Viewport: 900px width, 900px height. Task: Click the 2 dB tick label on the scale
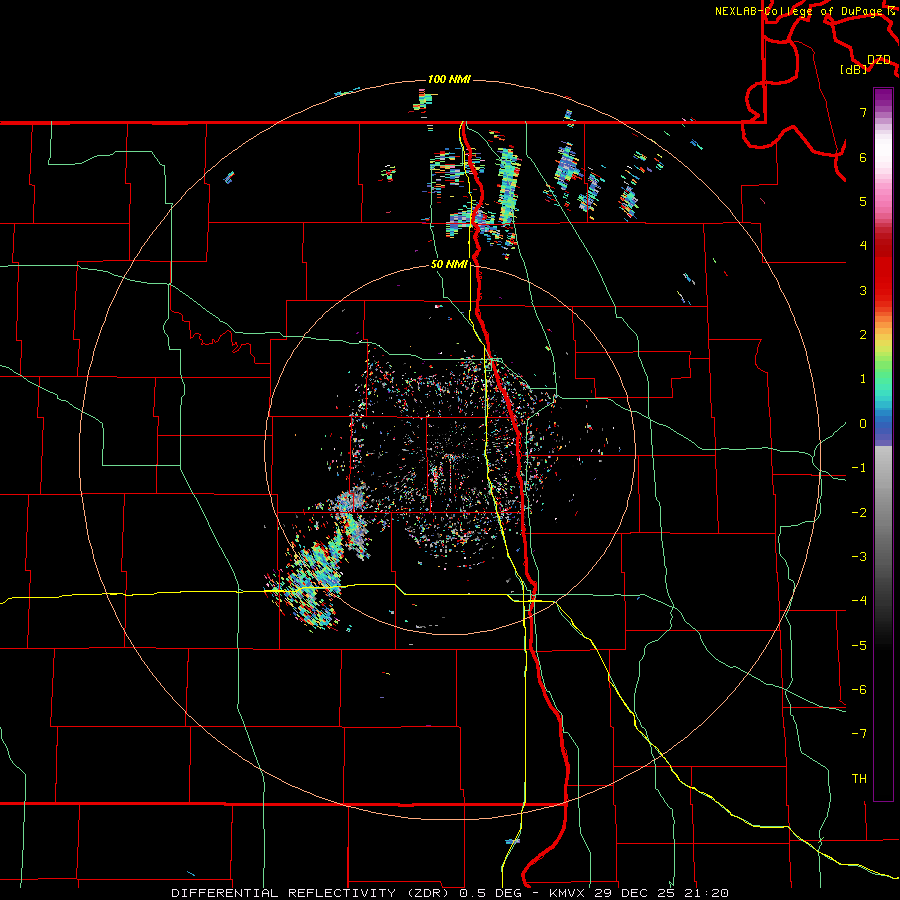coord(863,335)
